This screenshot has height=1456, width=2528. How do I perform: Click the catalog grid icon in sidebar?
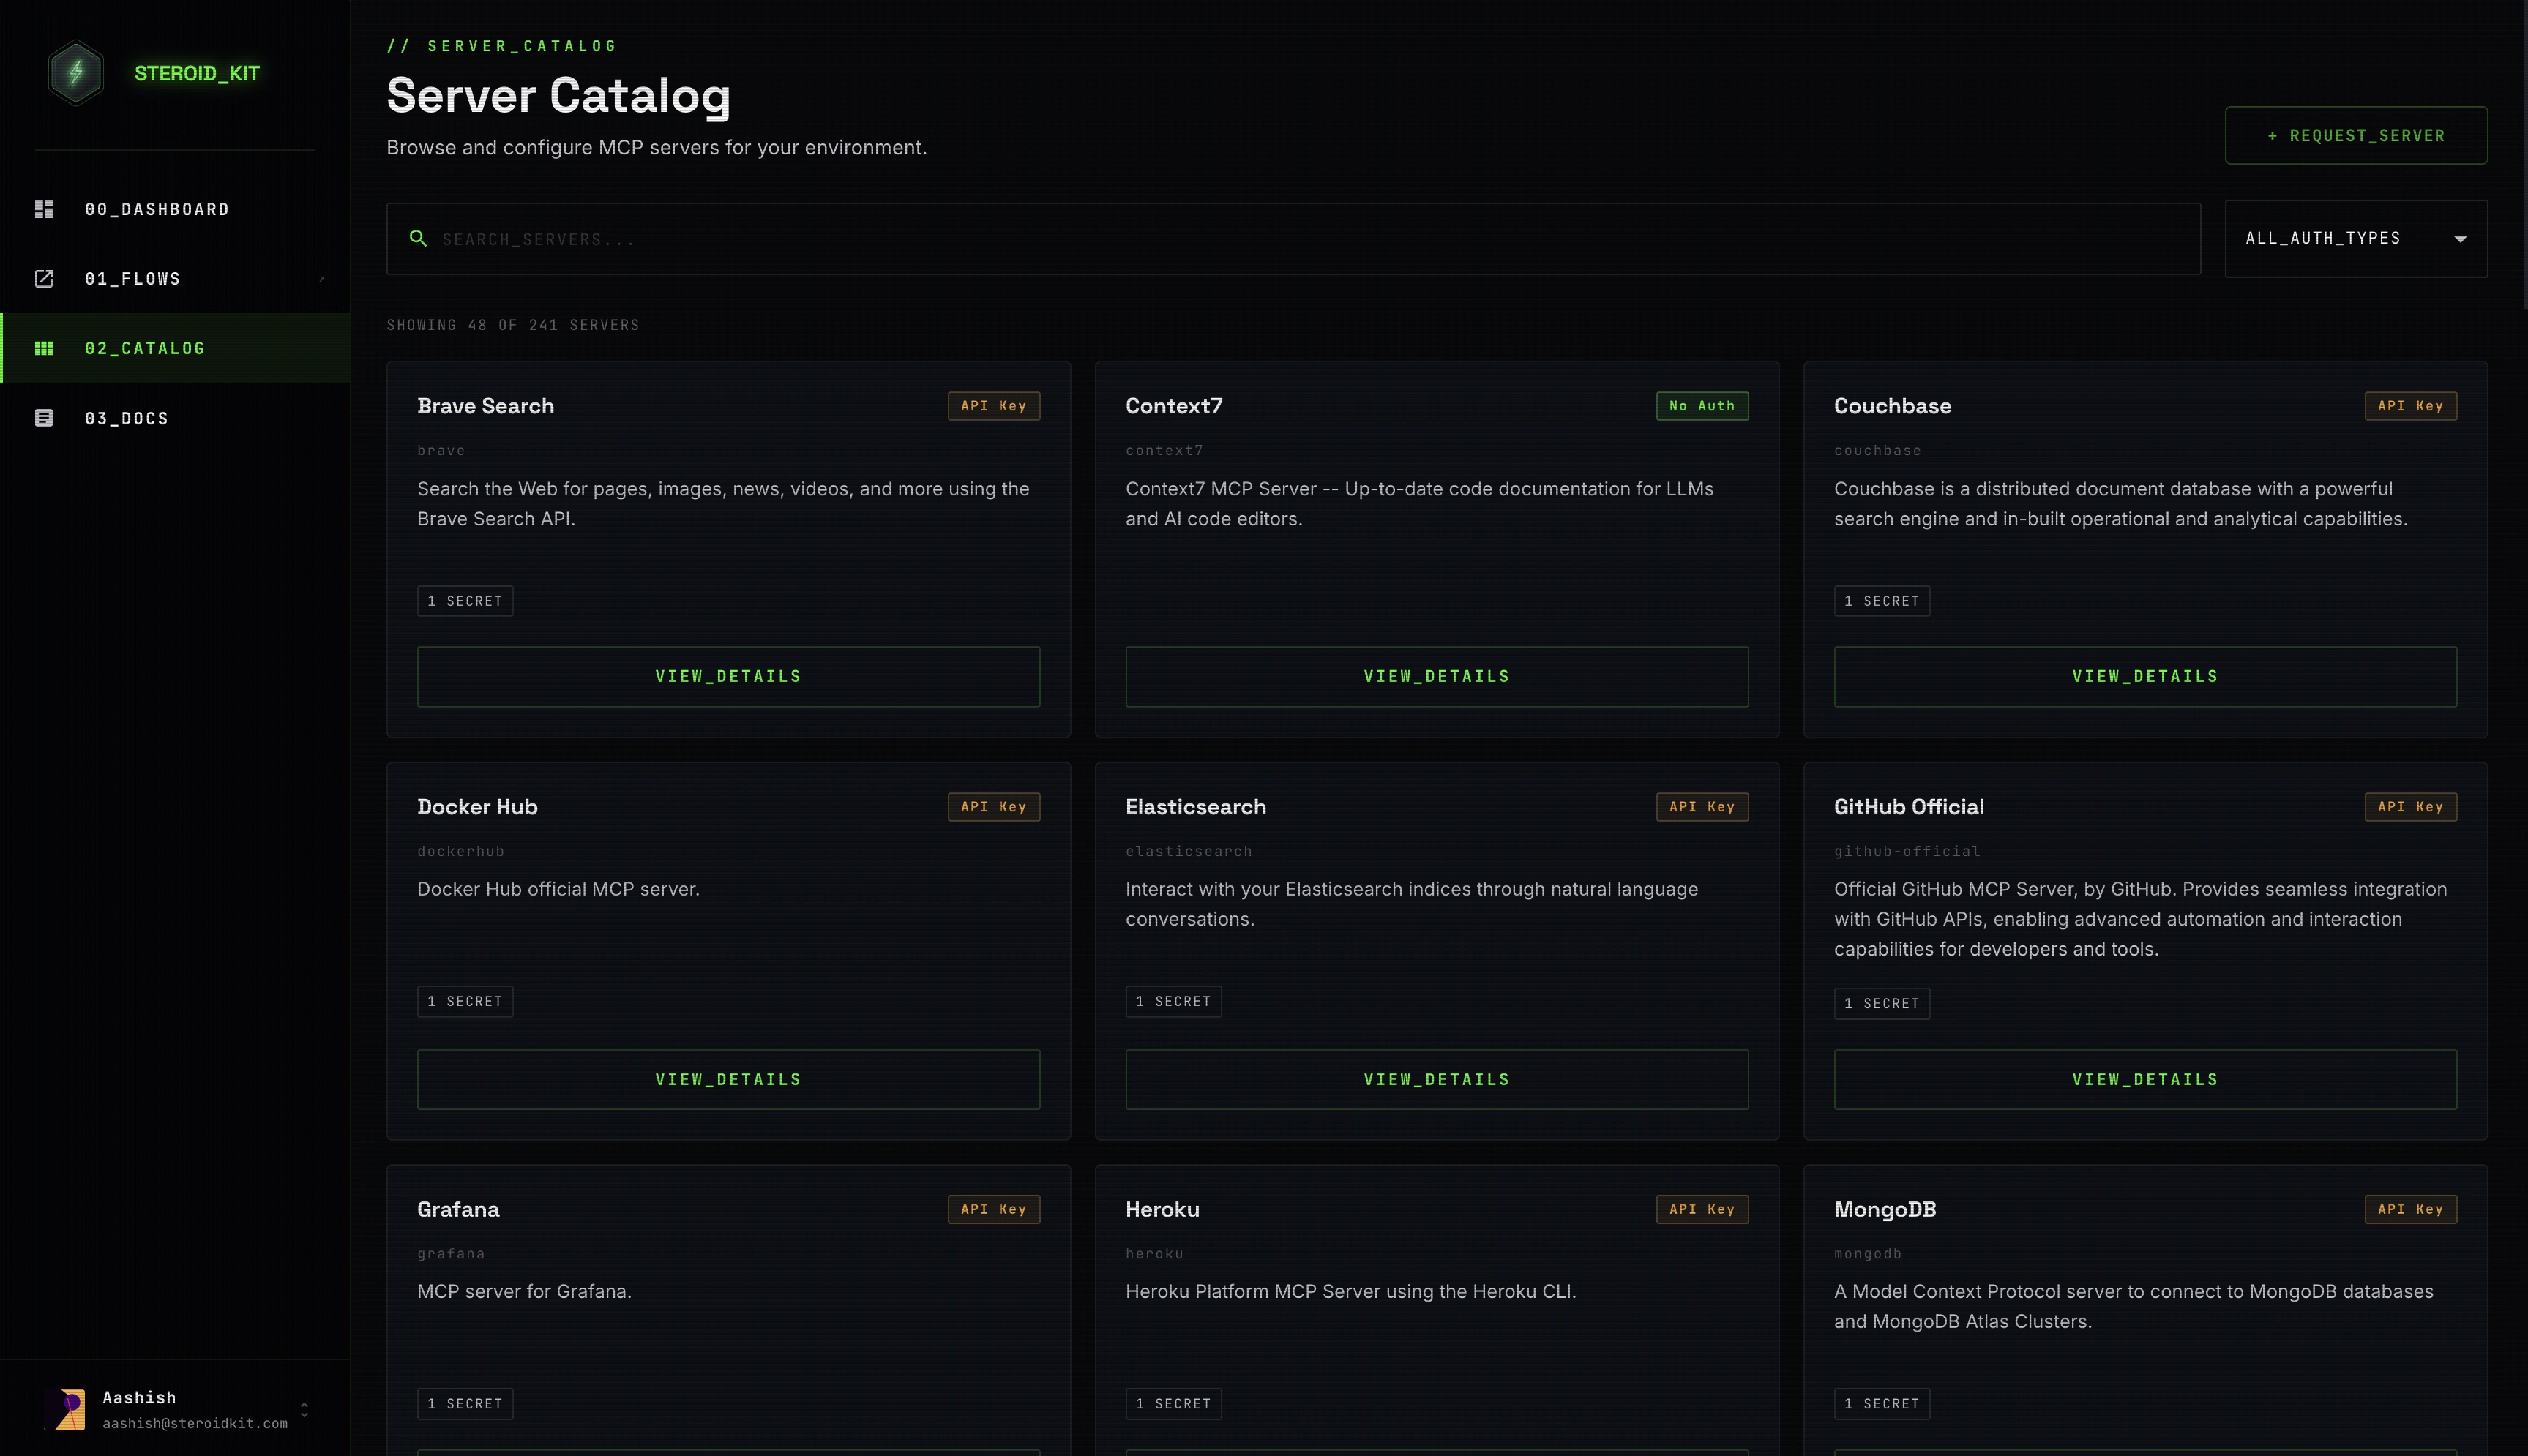(44, 348)
